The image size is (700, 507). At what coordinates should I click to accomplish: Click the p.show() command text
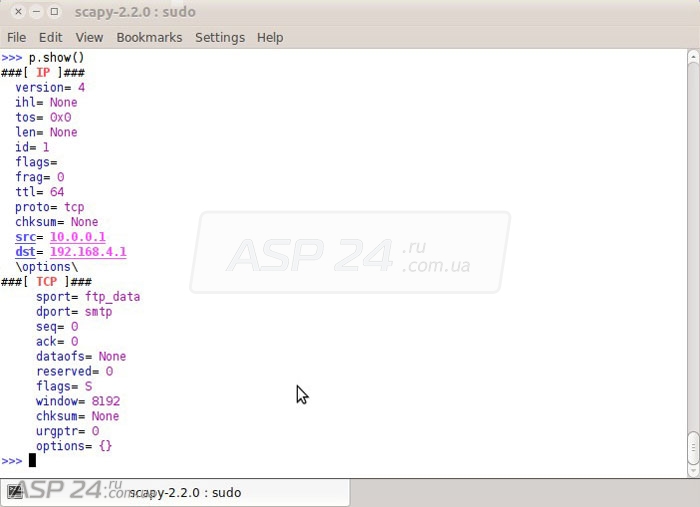coord(56,58)
